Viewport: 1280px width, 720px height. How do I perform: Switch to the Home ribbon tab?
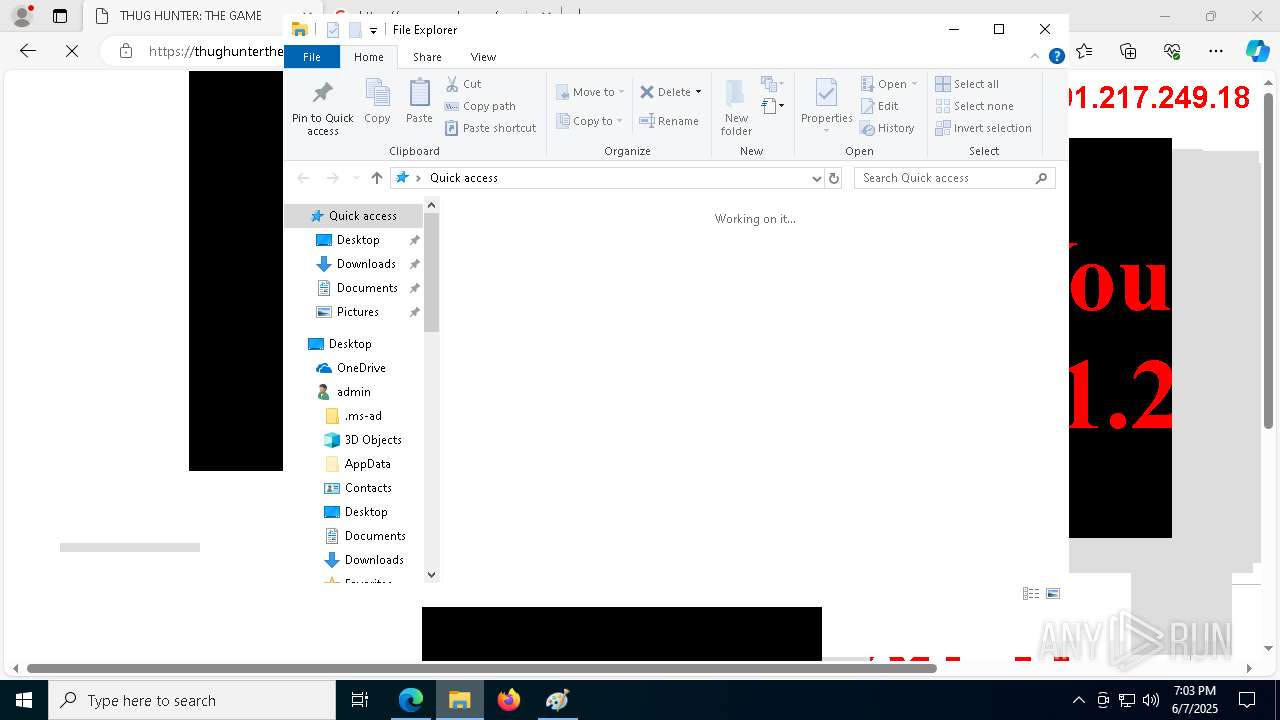point(369,57)
